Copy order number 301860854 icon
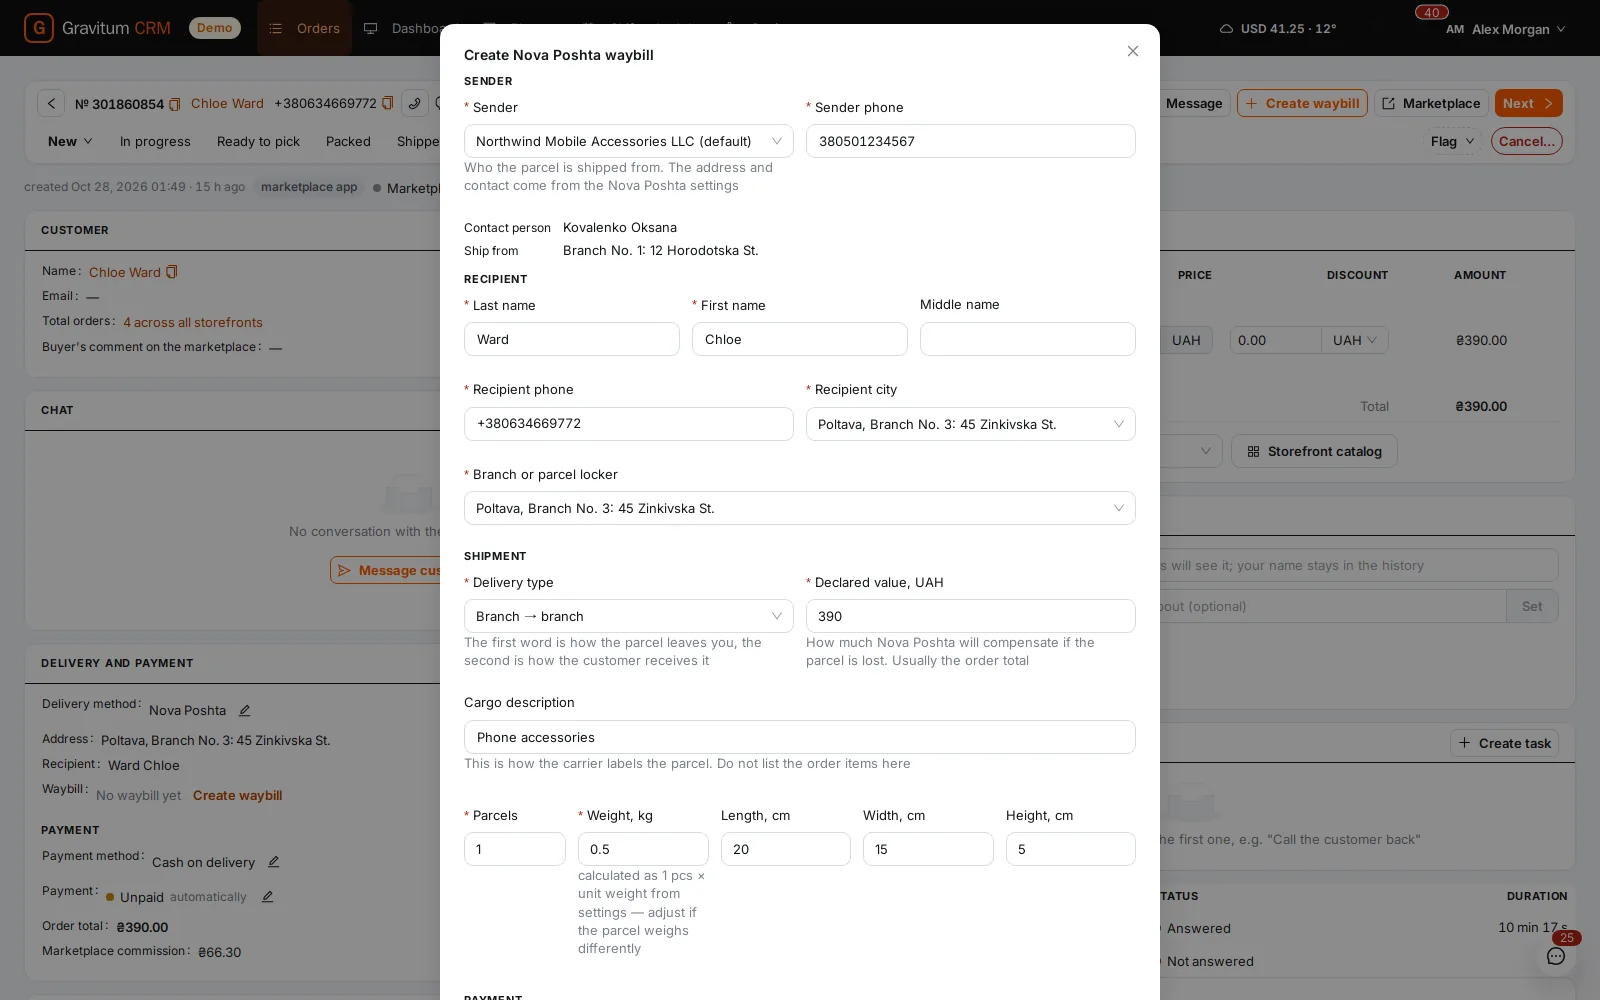Viewport: 1600px width, 1000px height. point(175,104)
